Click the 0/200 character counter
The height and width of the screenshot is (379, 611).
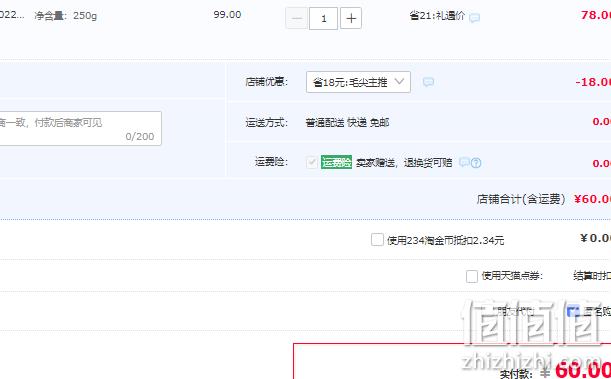coord(140,136)
